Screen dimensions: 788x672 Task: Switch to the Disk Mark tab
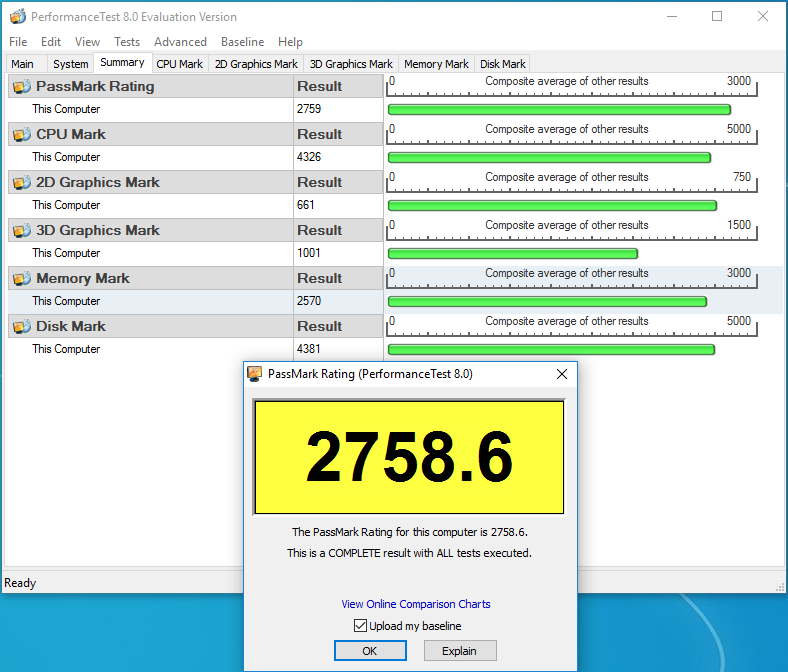point(503,64)
